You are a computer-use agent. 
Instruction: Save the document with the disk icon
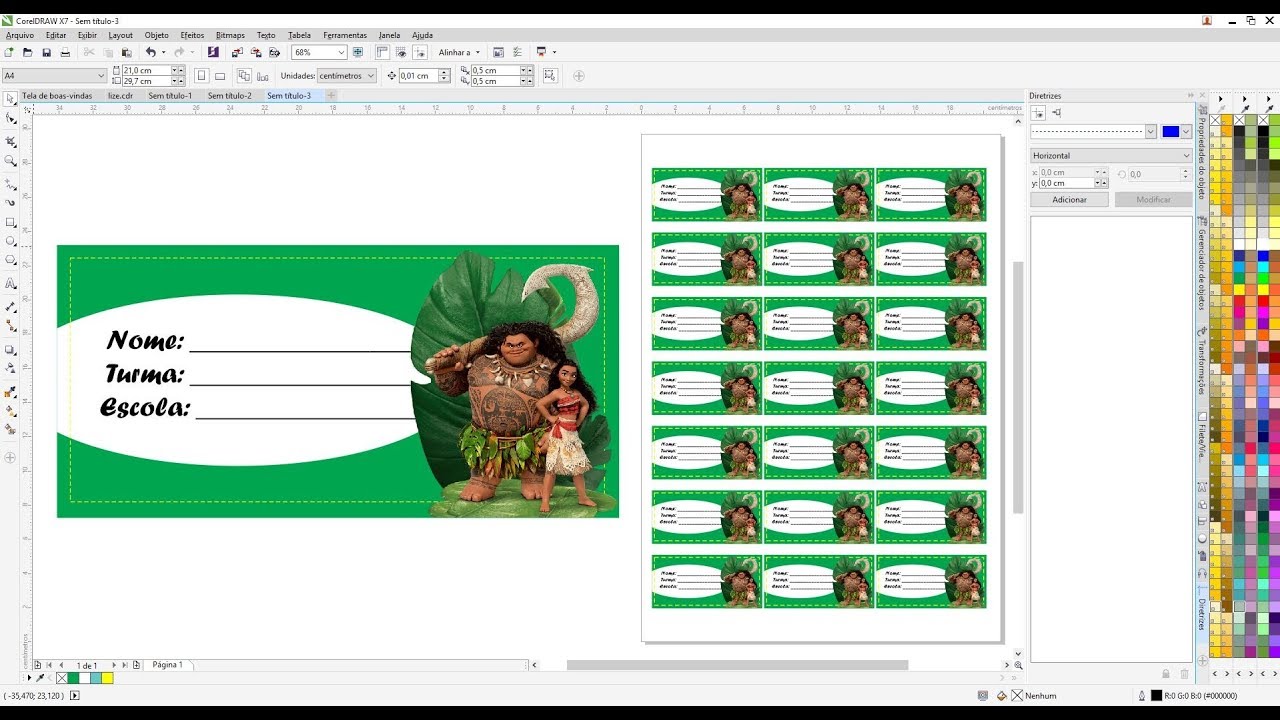coord(46,52)
